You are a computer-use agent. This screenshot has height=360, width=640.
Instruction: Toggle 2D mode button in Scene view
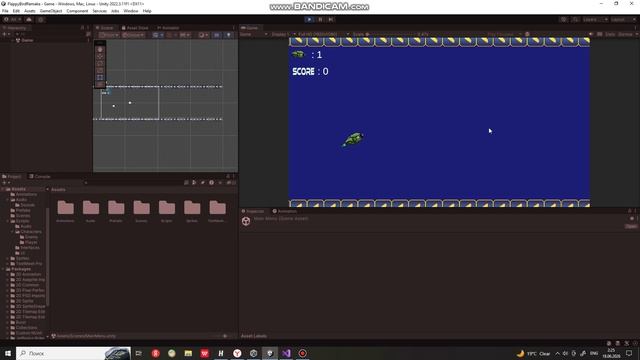coord(217,35)
